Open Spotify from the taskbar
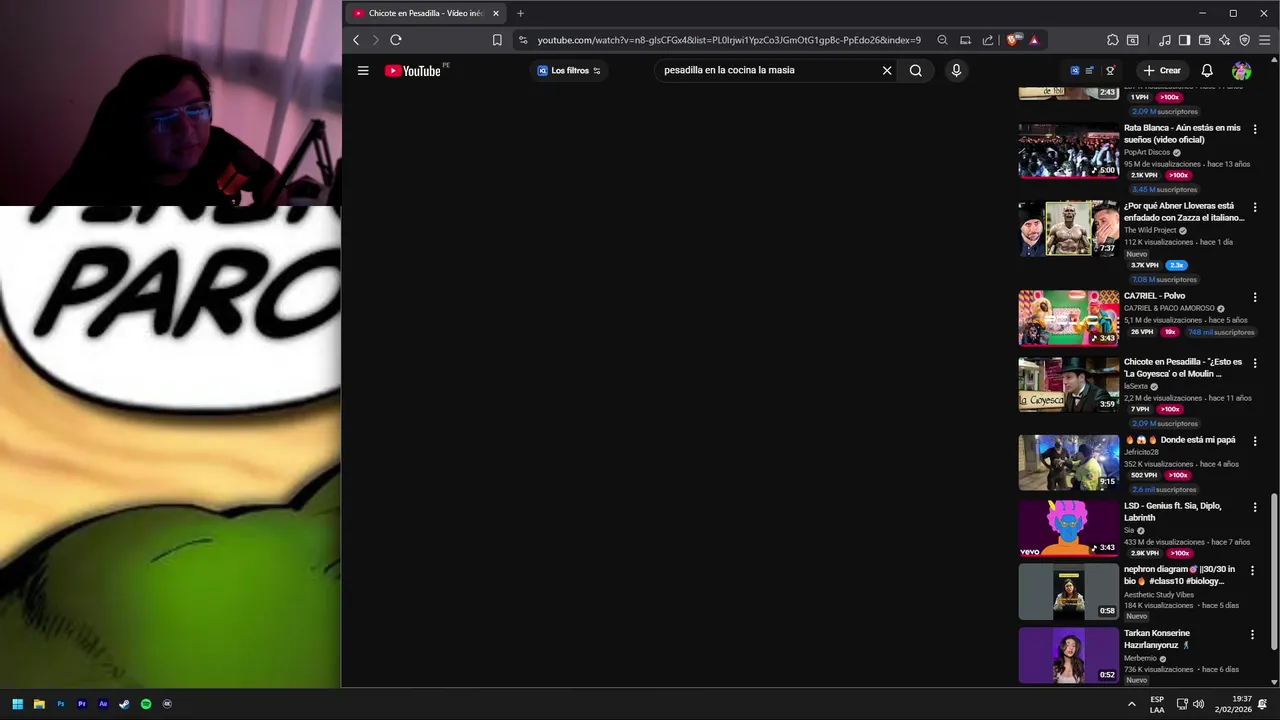This screenshot has height=720, width=1280. tap(146, 704)
